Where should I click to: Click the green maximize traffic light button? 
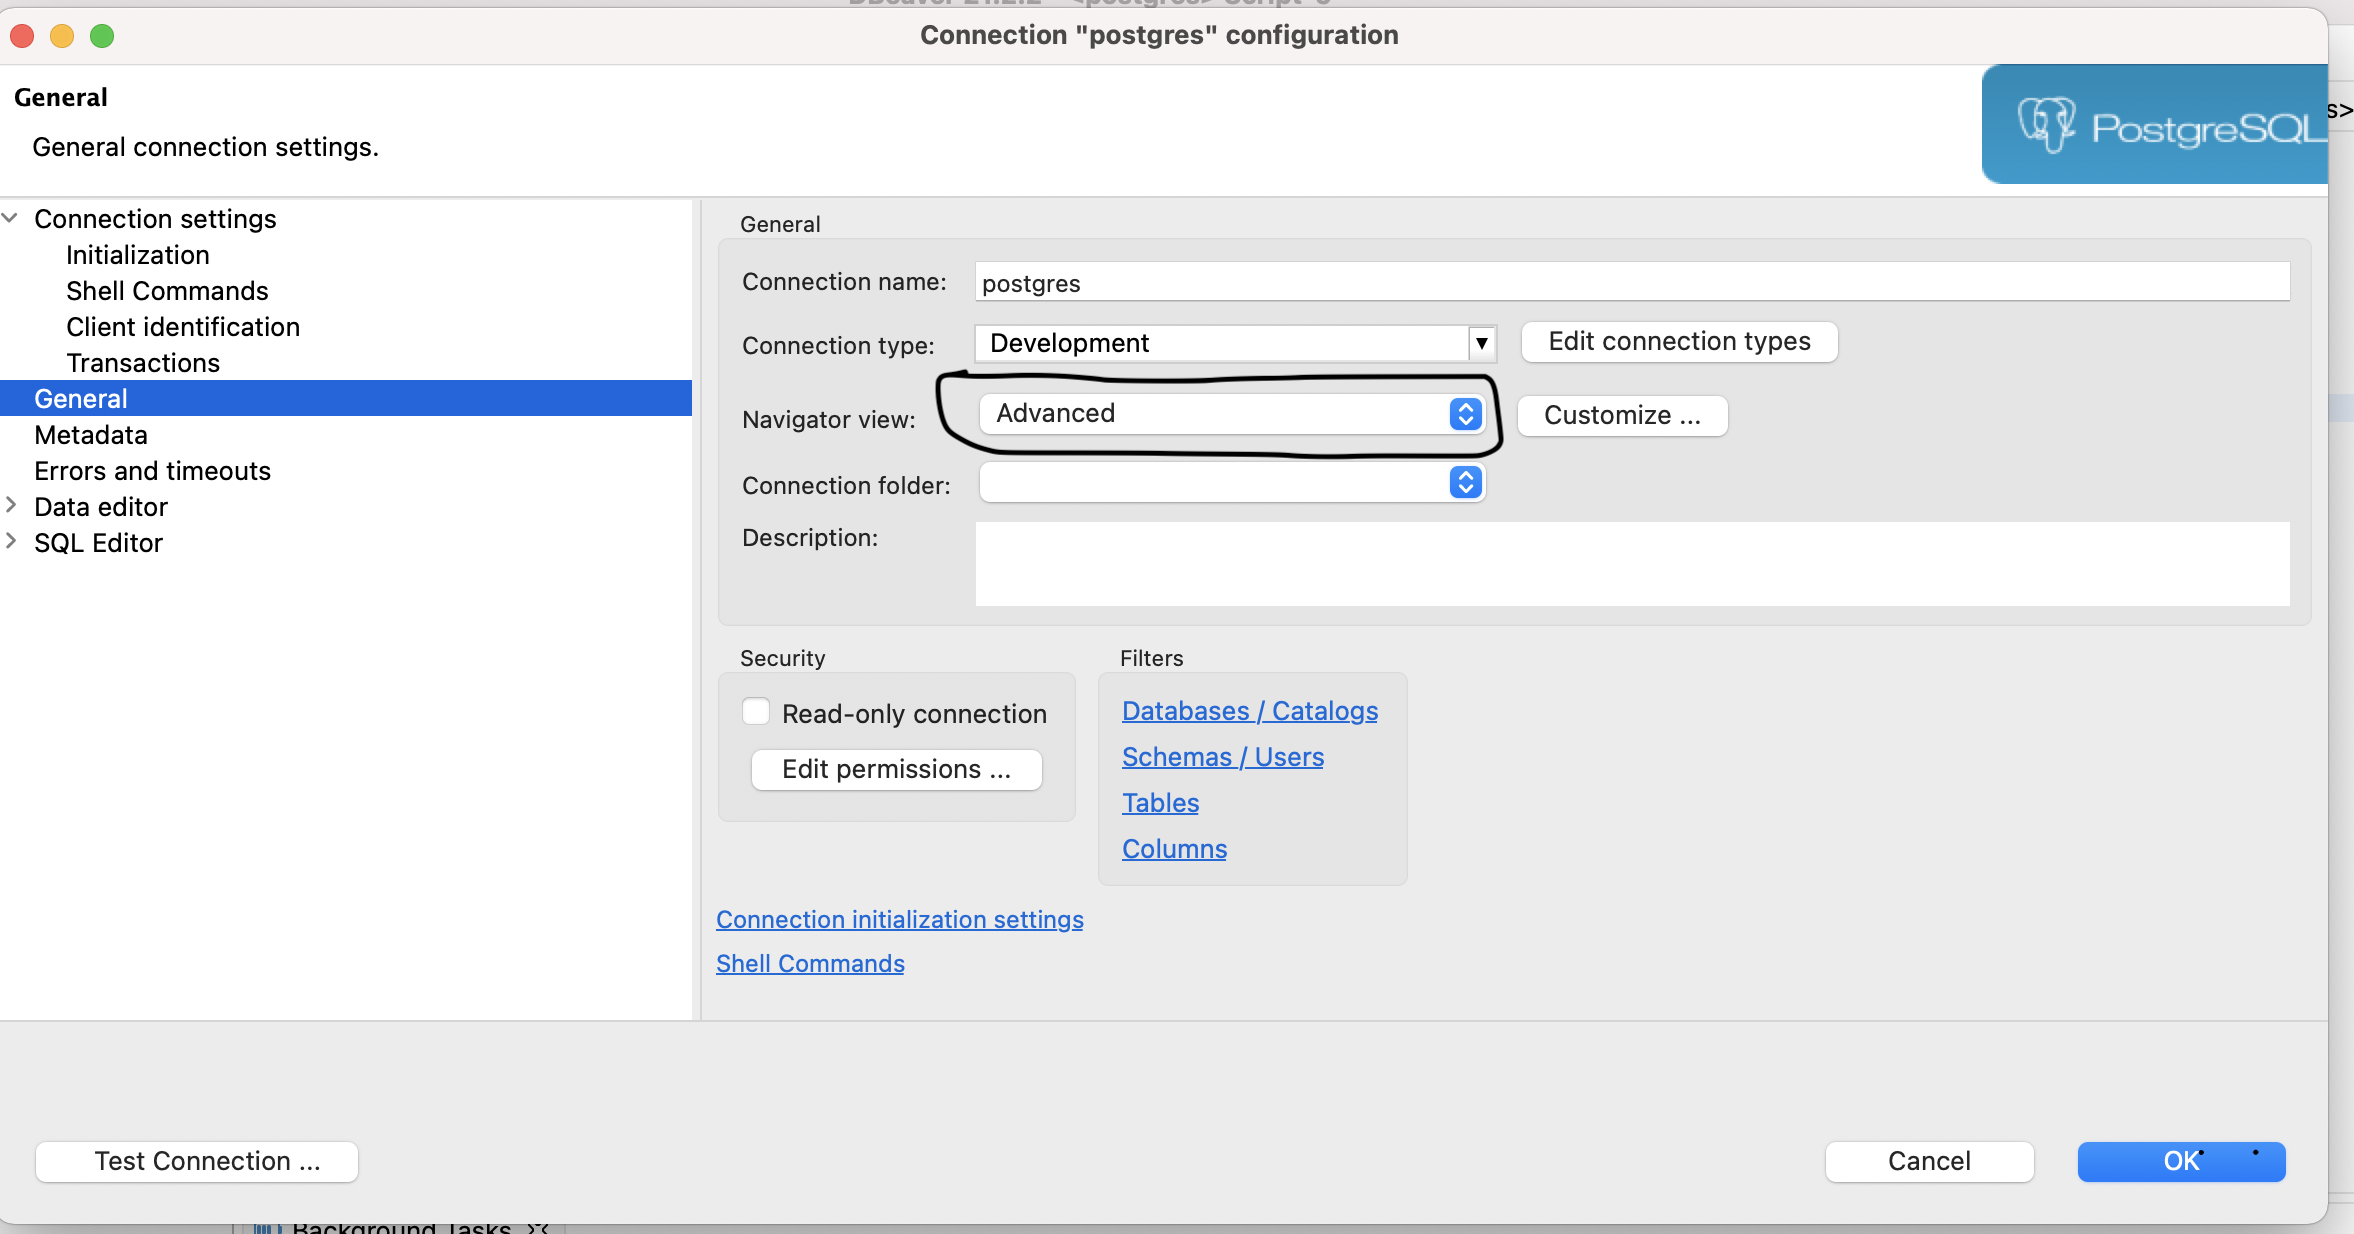[x=103, y=36]
